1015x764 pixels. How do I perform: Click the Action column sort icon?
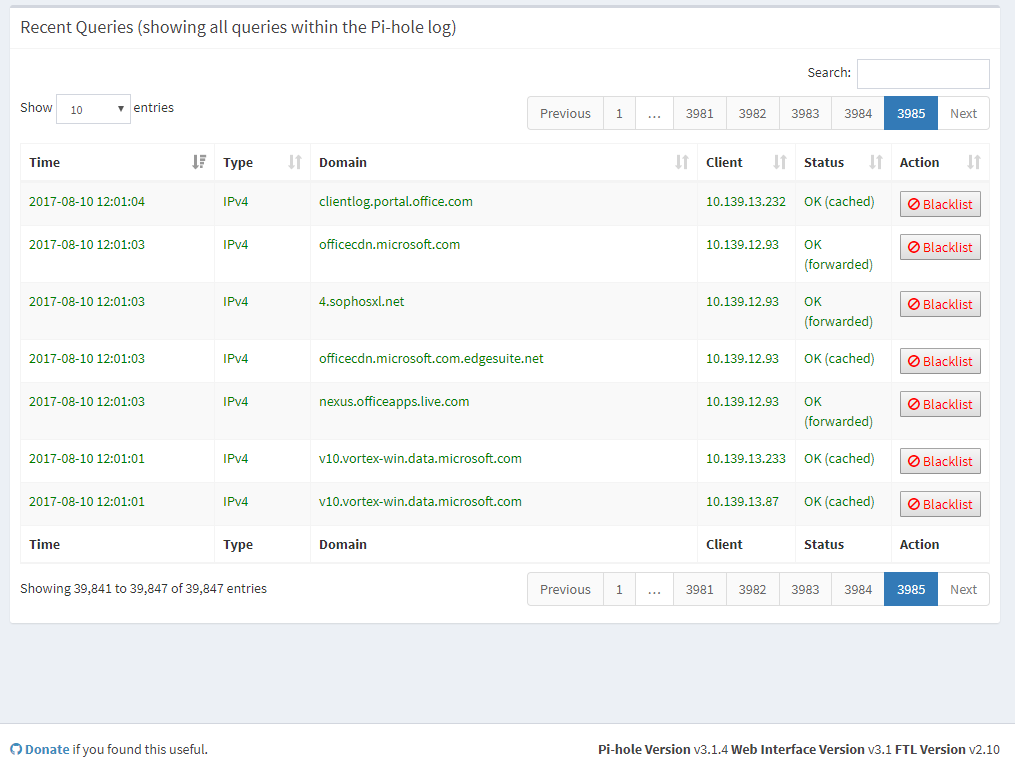pos(974,162)
